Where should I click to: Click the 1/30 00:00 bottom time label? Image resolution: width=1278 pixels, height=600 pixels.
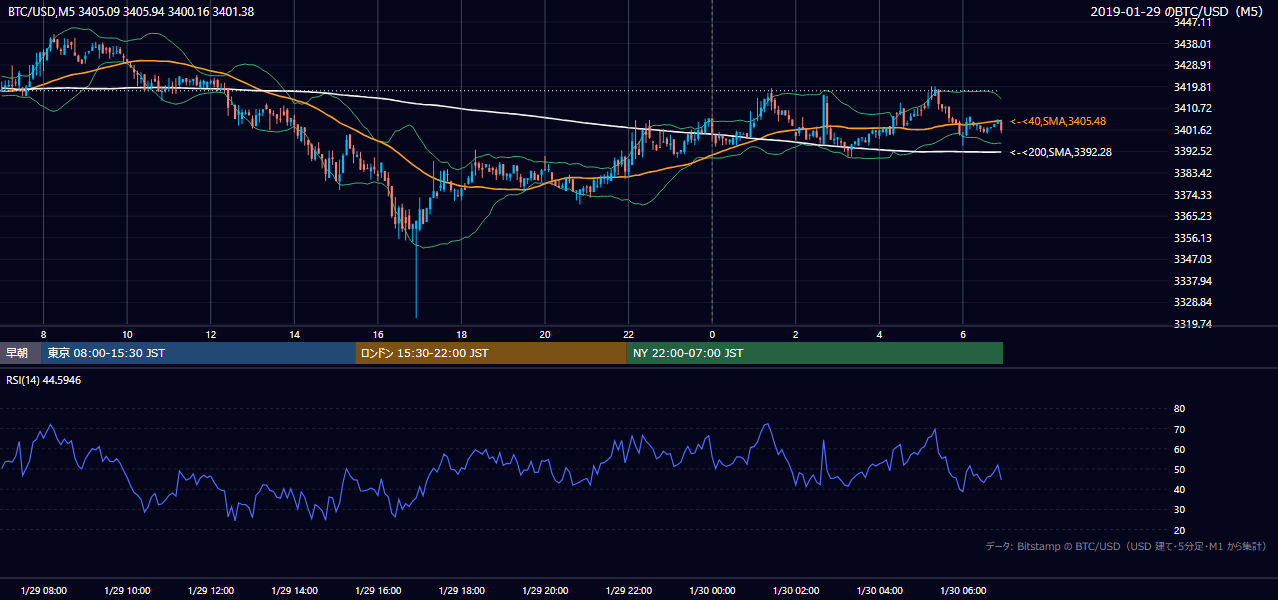click(712, 591)
